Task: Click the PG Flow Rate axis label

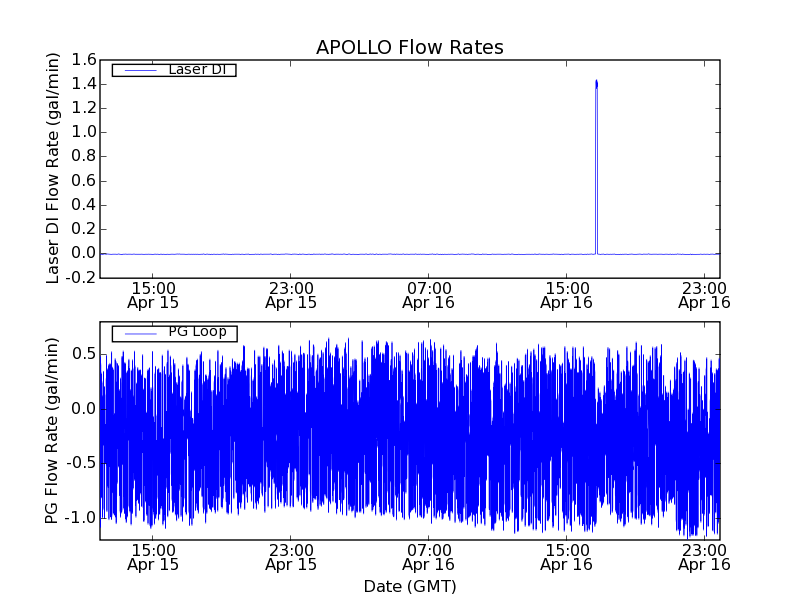Action: tap(52, 431)
